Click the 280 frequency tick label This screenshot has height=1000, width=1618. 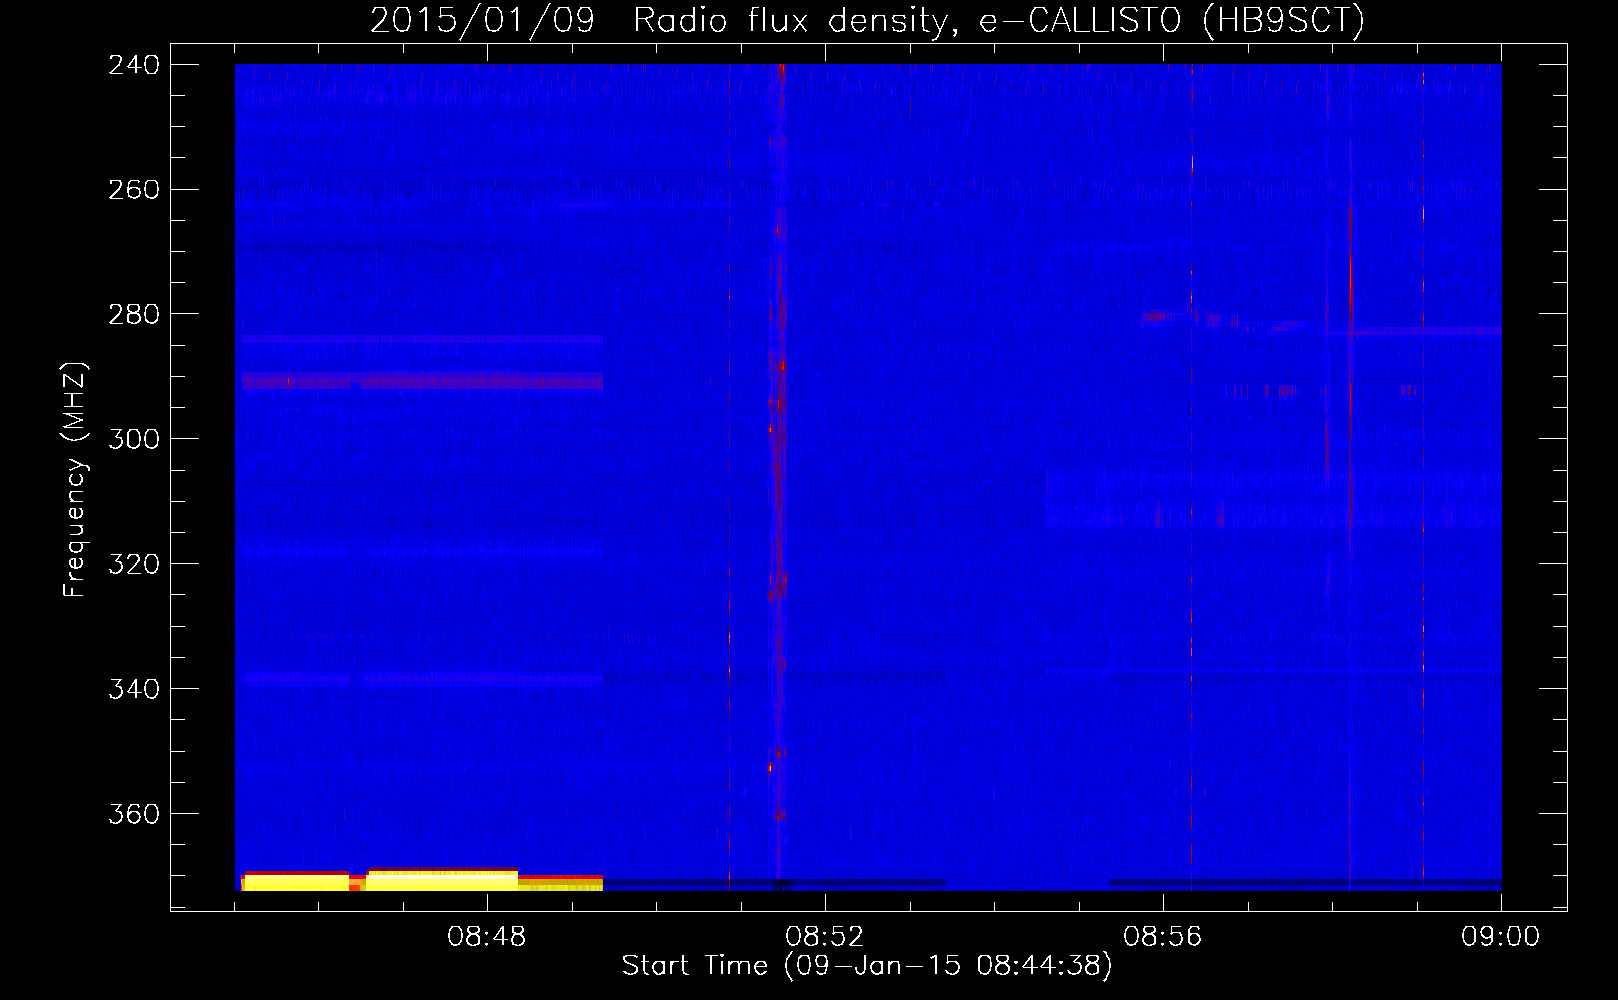(134, 315)
